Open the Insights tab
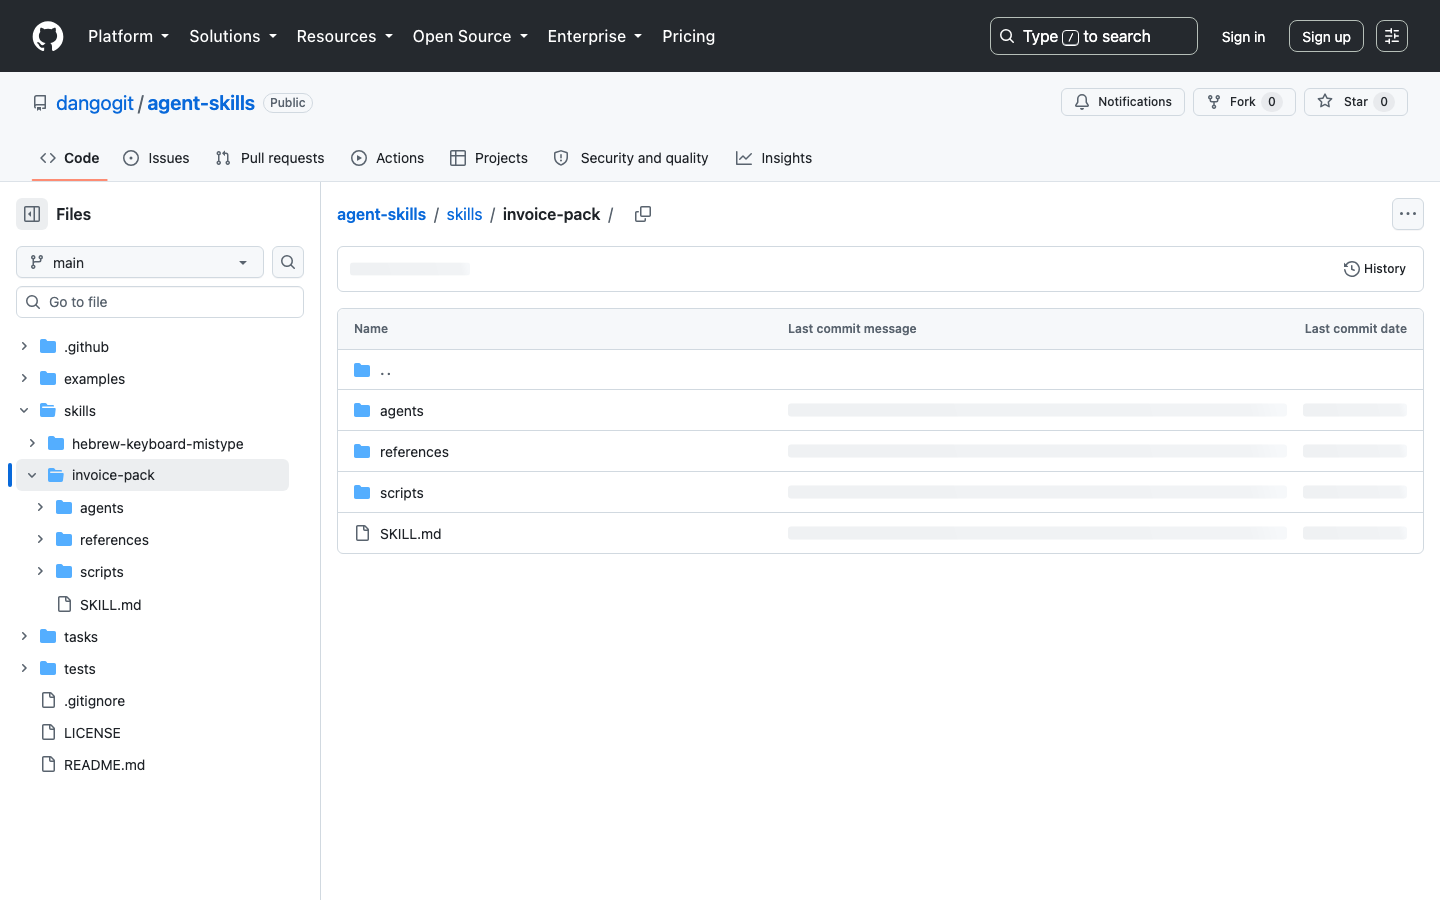Screen dimensions: 1440x900 pos(774,158)
